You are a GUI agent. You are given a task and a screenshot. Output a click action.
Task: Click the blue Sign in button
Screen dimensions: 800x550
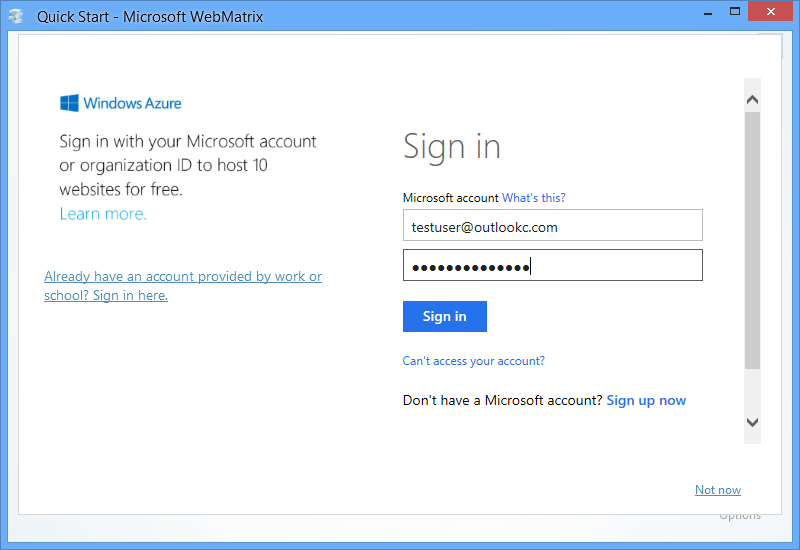coord(445,316)
